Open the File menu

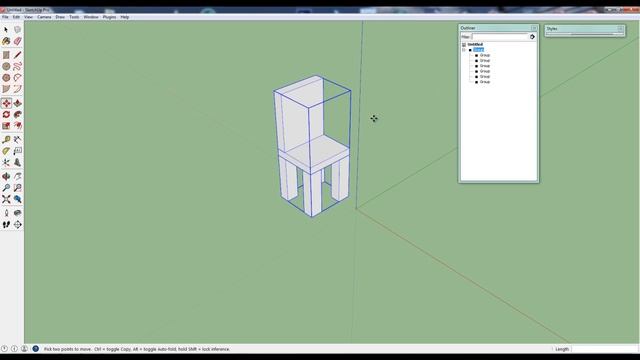pyautogui.click(x=5, y=17)
